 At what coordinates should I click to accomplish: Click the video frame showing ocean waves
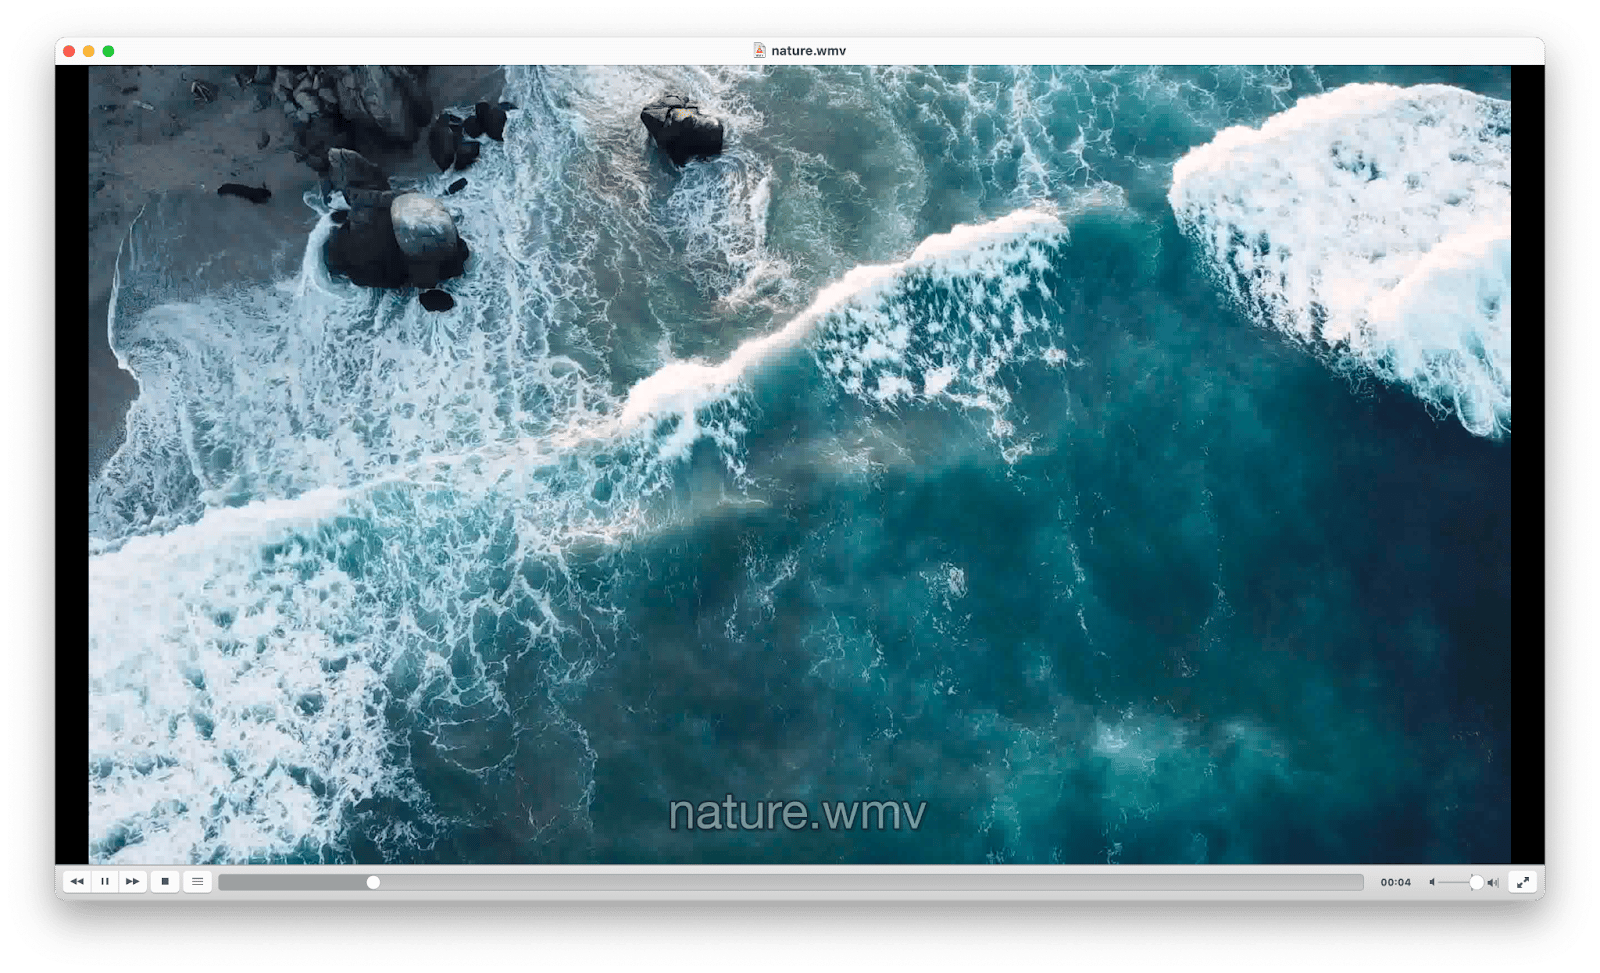[799, 464]
